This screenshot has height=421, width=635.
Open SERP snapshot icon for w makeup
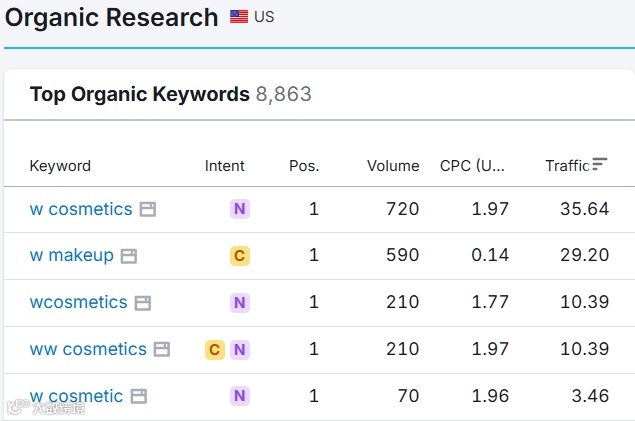129,256
